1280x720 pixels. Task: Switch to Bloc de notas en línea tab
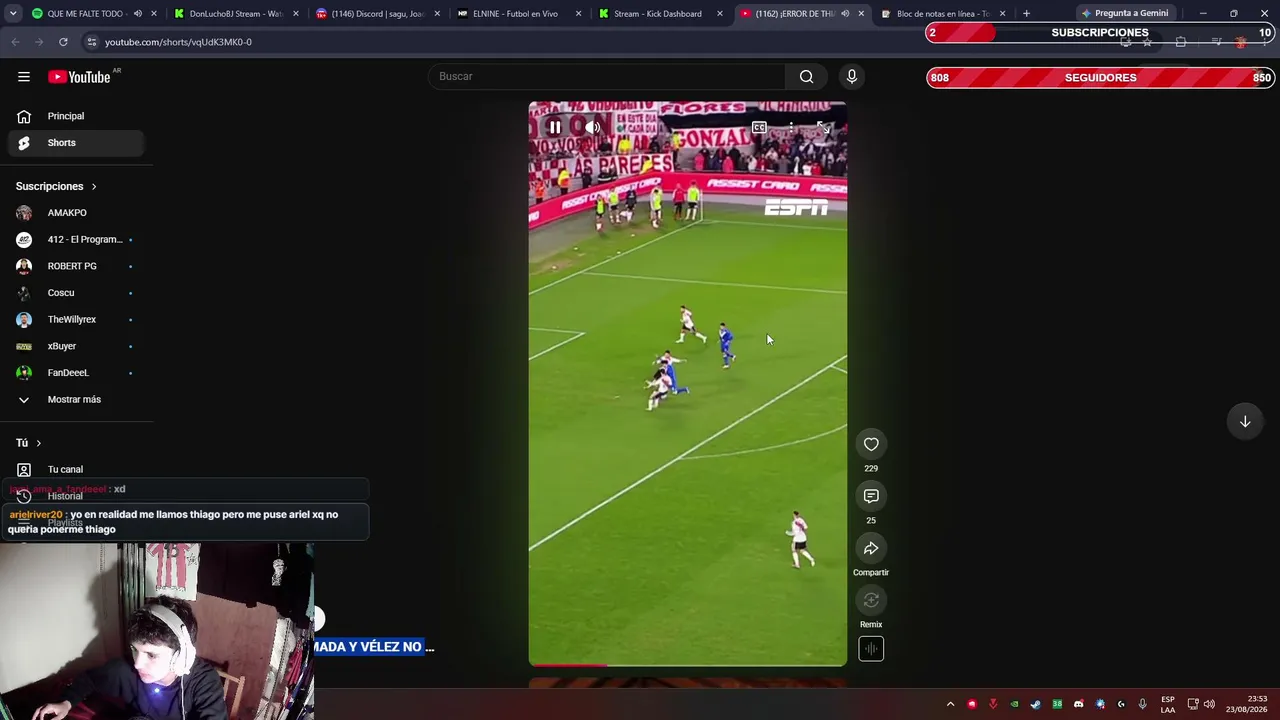tap(943, 14)
